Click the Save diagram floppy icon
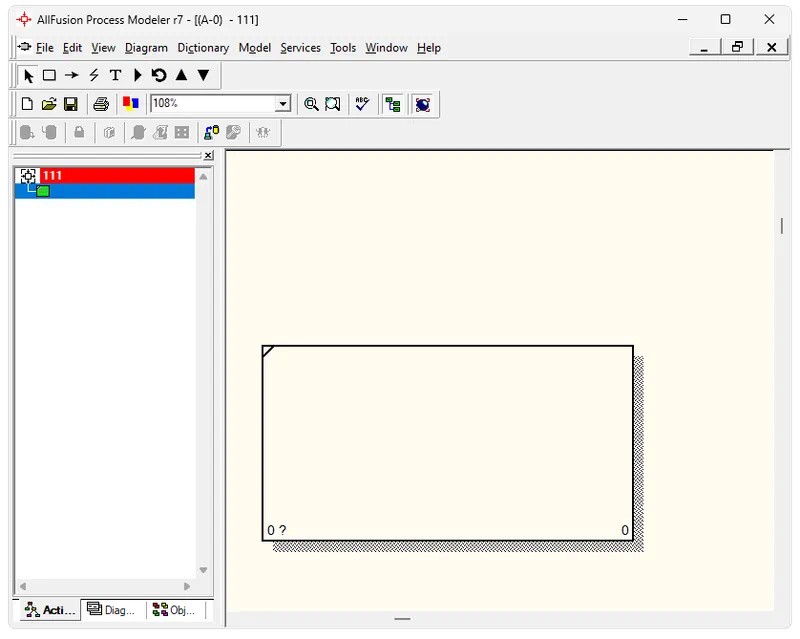The height and width of the screenshot is (639, 800). click(71, 104)
